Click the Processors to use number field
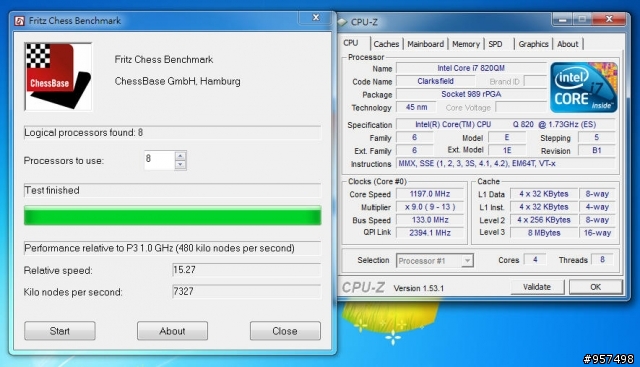The height and width of the screenshot is (367, 640). pyautogui.click(x=160, y=160)
